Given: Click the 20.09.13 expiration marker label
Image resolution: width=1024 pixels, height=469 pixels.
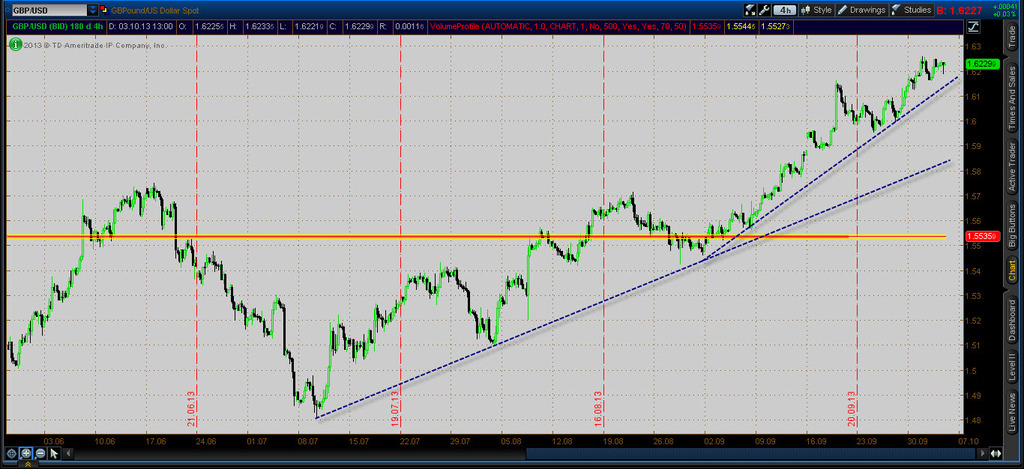Looking at the screenshot, I should pos(852,408).
